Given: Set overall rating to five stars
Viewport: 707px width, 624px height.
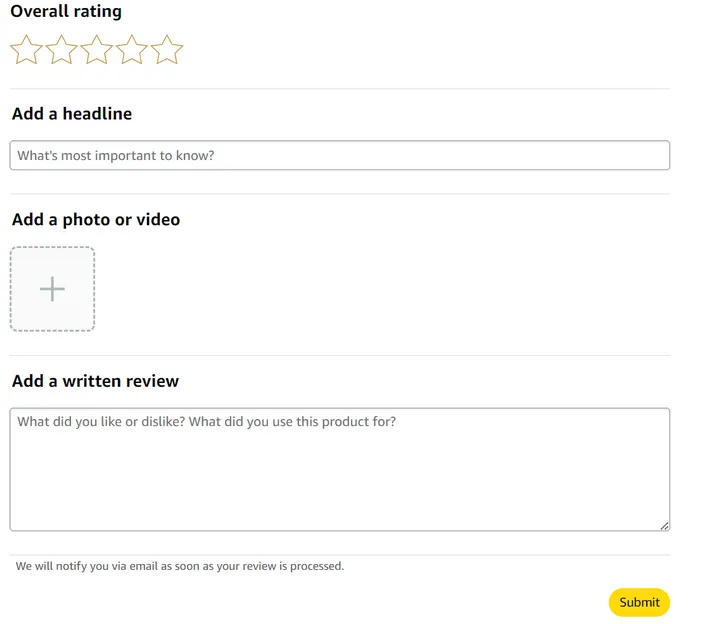Looking at the screenshot, I should pos(167,50).
